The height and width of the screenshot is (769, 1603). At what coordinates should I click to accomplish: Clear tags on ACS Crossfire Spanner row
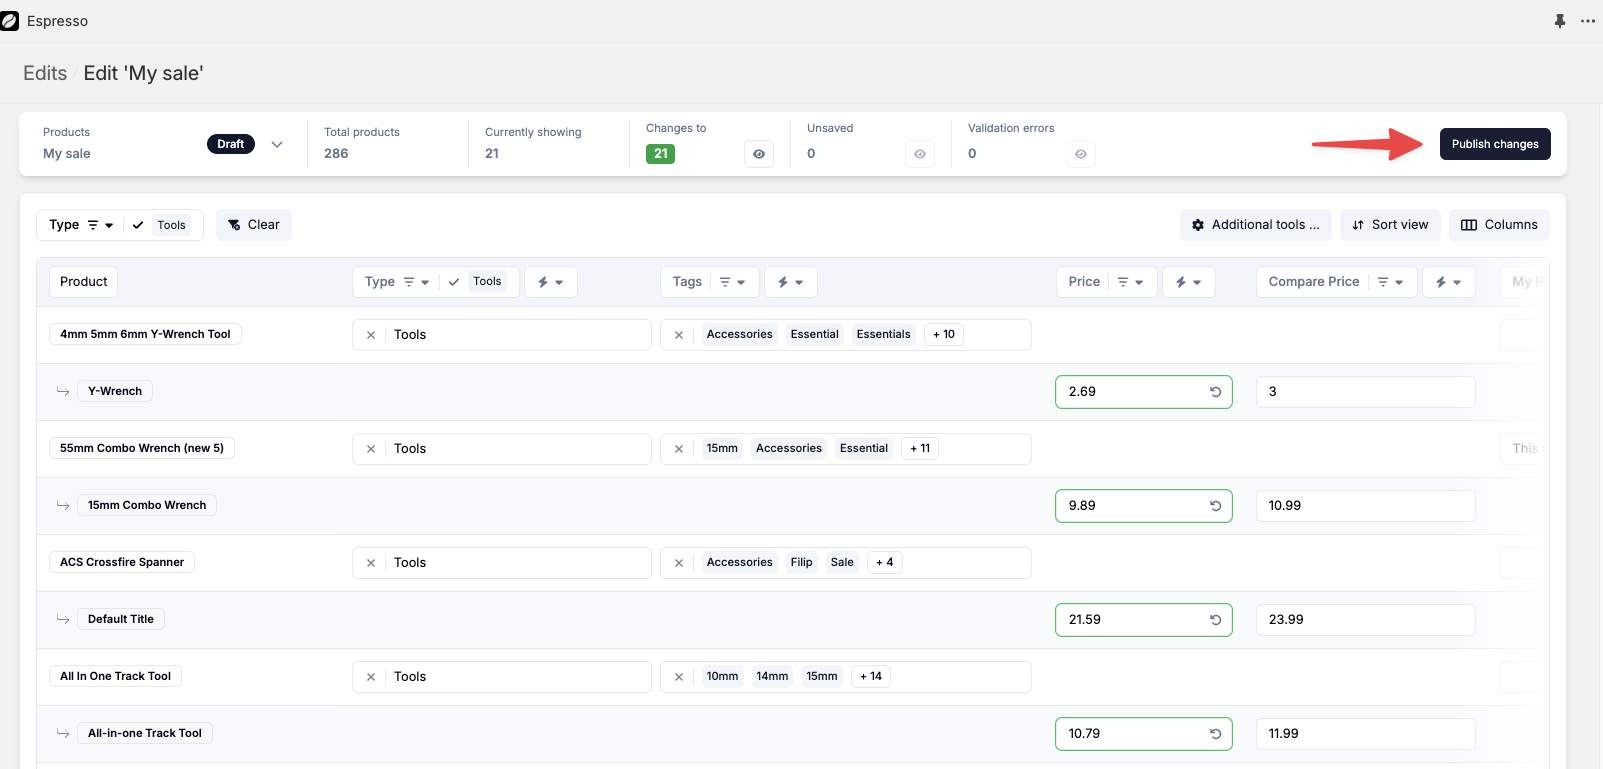pos(679,563)
